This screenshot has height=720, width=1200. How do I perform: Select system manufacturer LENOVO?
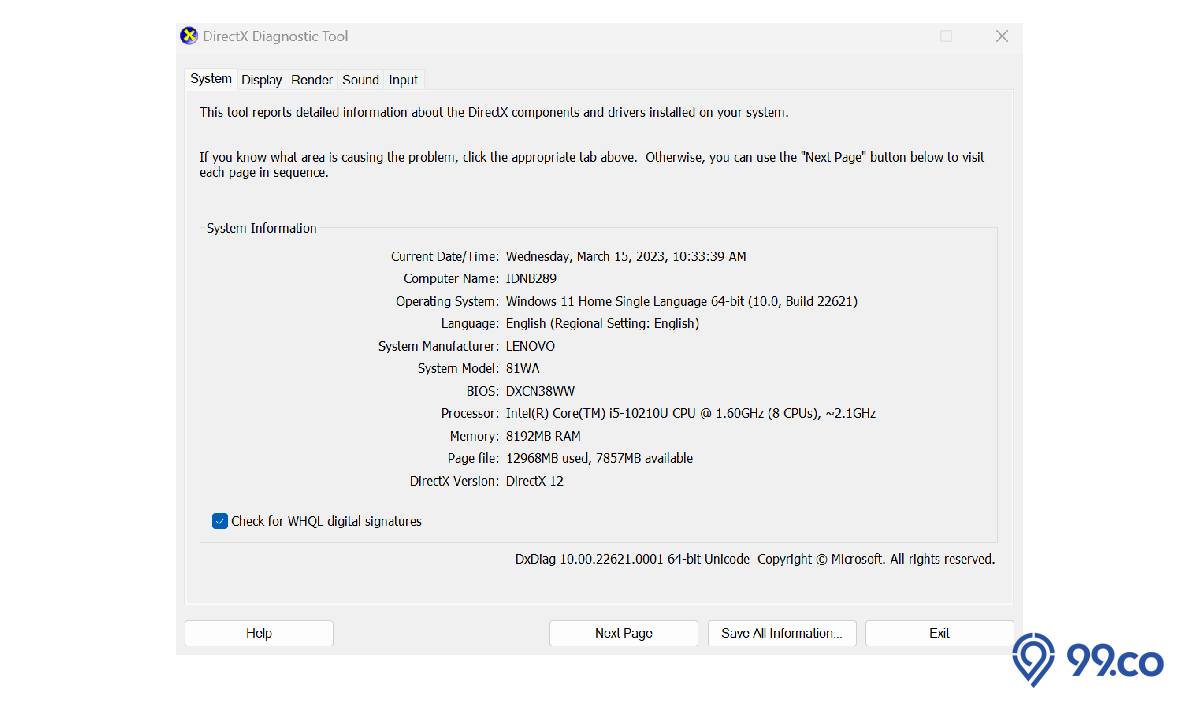pyautogui.click(x=530, y=346)
